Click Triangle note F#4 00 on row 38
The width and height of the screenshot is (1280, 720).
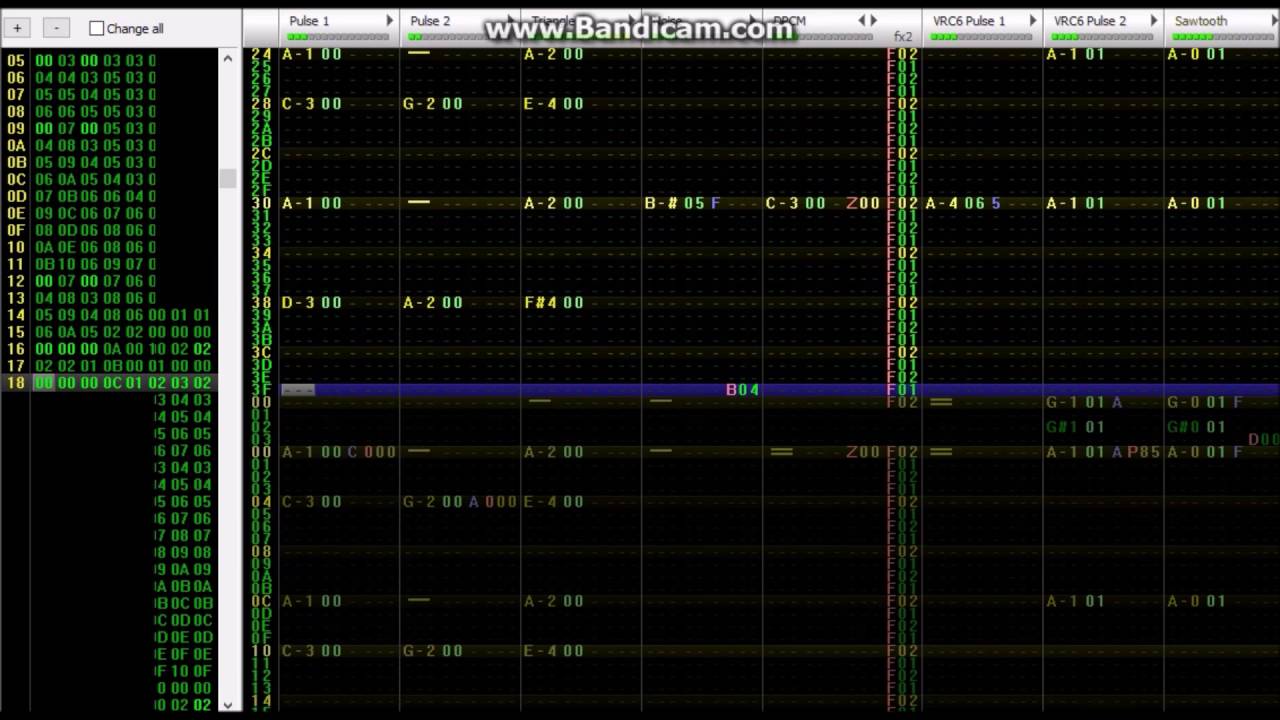[554, 303]
